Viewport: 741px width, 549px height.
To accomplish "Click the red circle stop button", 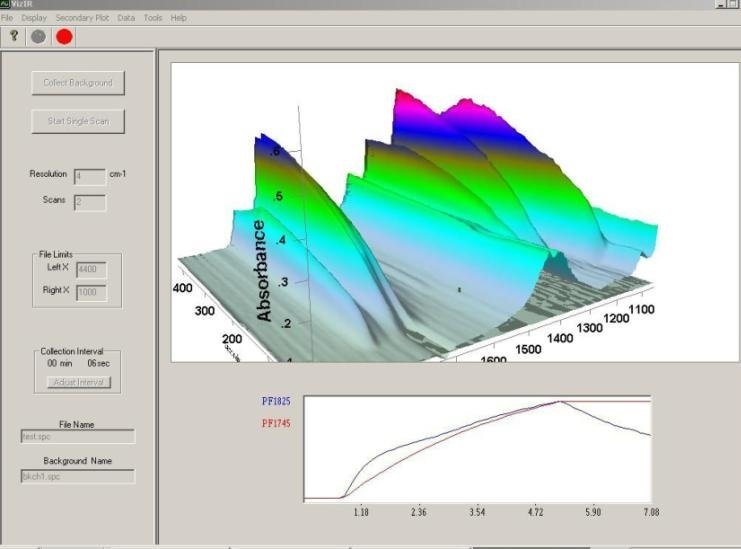I will click(65, 36).
